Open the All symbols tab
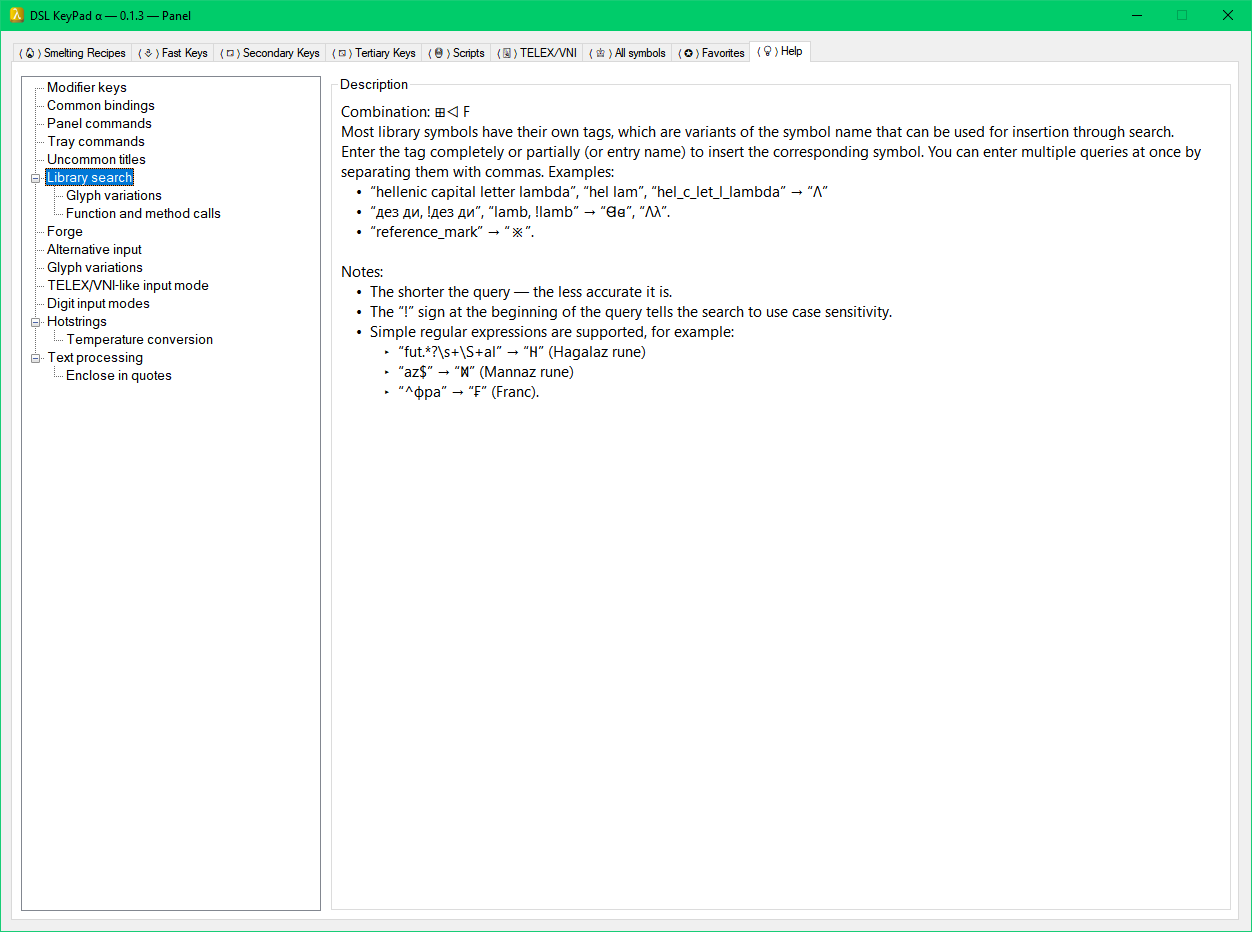Image resolution: width=1252 pixels, height=932 pixels. pyautogui.click(x=628, y=53)
